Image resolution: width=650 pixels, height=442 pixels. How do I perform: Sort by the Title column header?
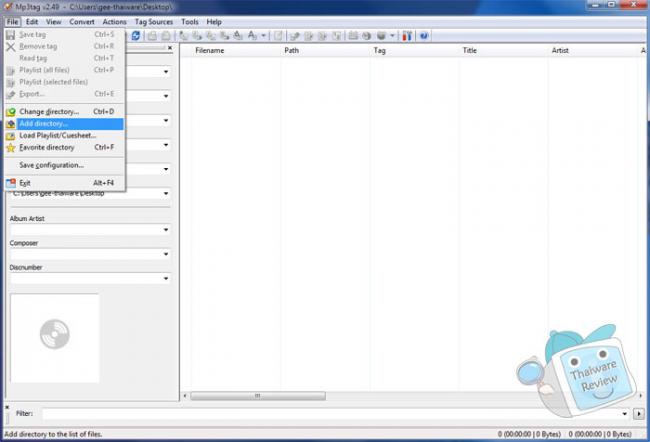click(x=503, y=51)
